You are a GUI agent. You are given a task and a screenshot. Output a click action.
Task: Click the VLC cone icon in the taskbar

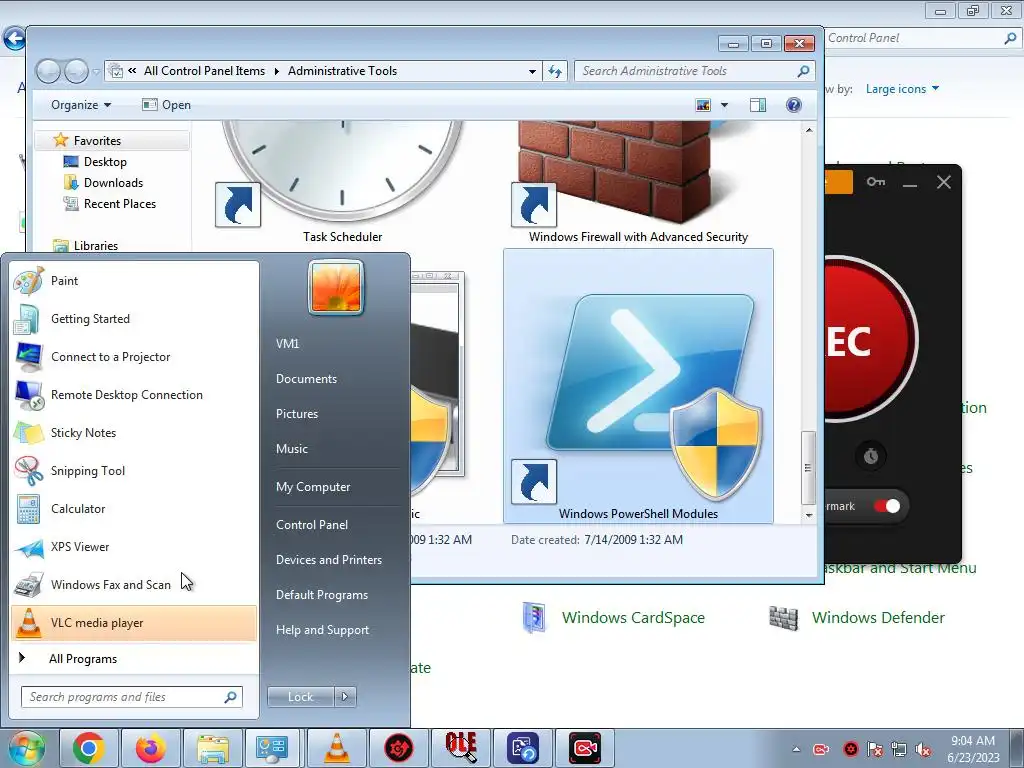(x=337, y=748)
